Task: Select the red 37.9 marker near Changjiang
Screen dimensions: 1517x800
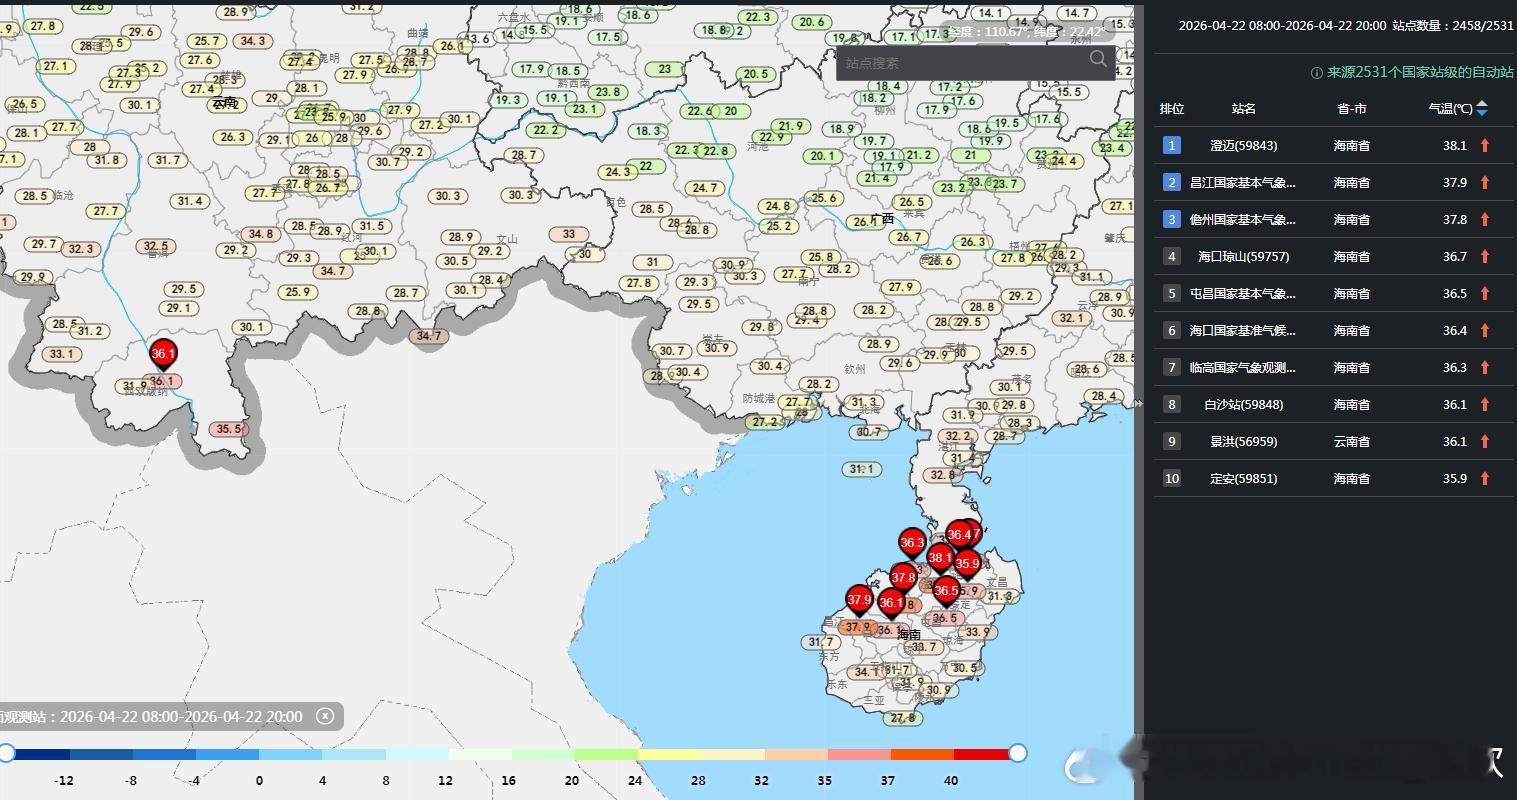Action: (859, 600)
